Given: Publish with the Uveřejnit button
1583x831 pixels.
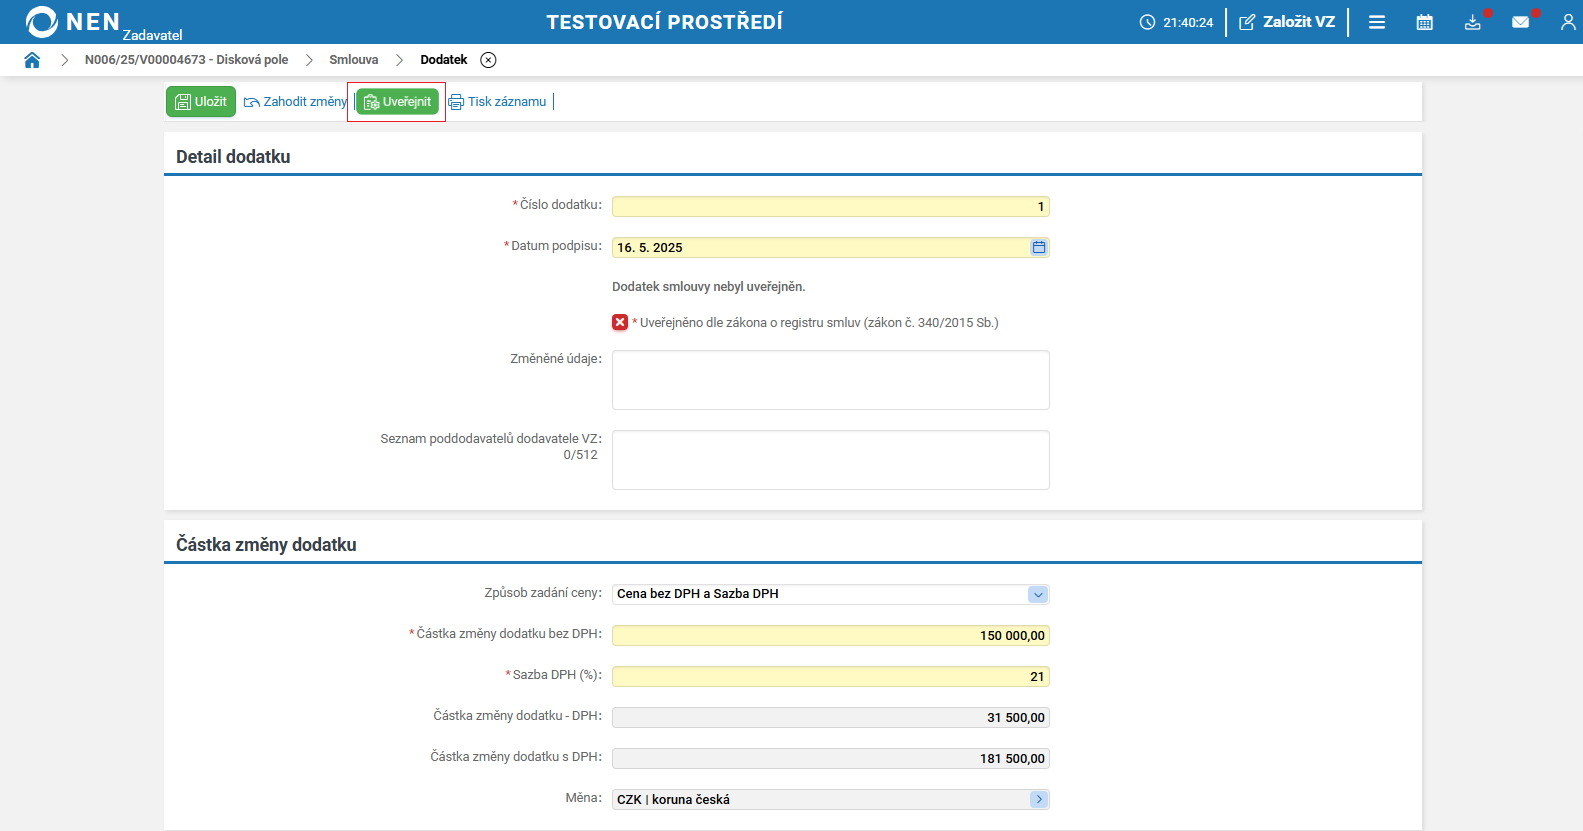Looking at the screenshot, I should (398, 102).
